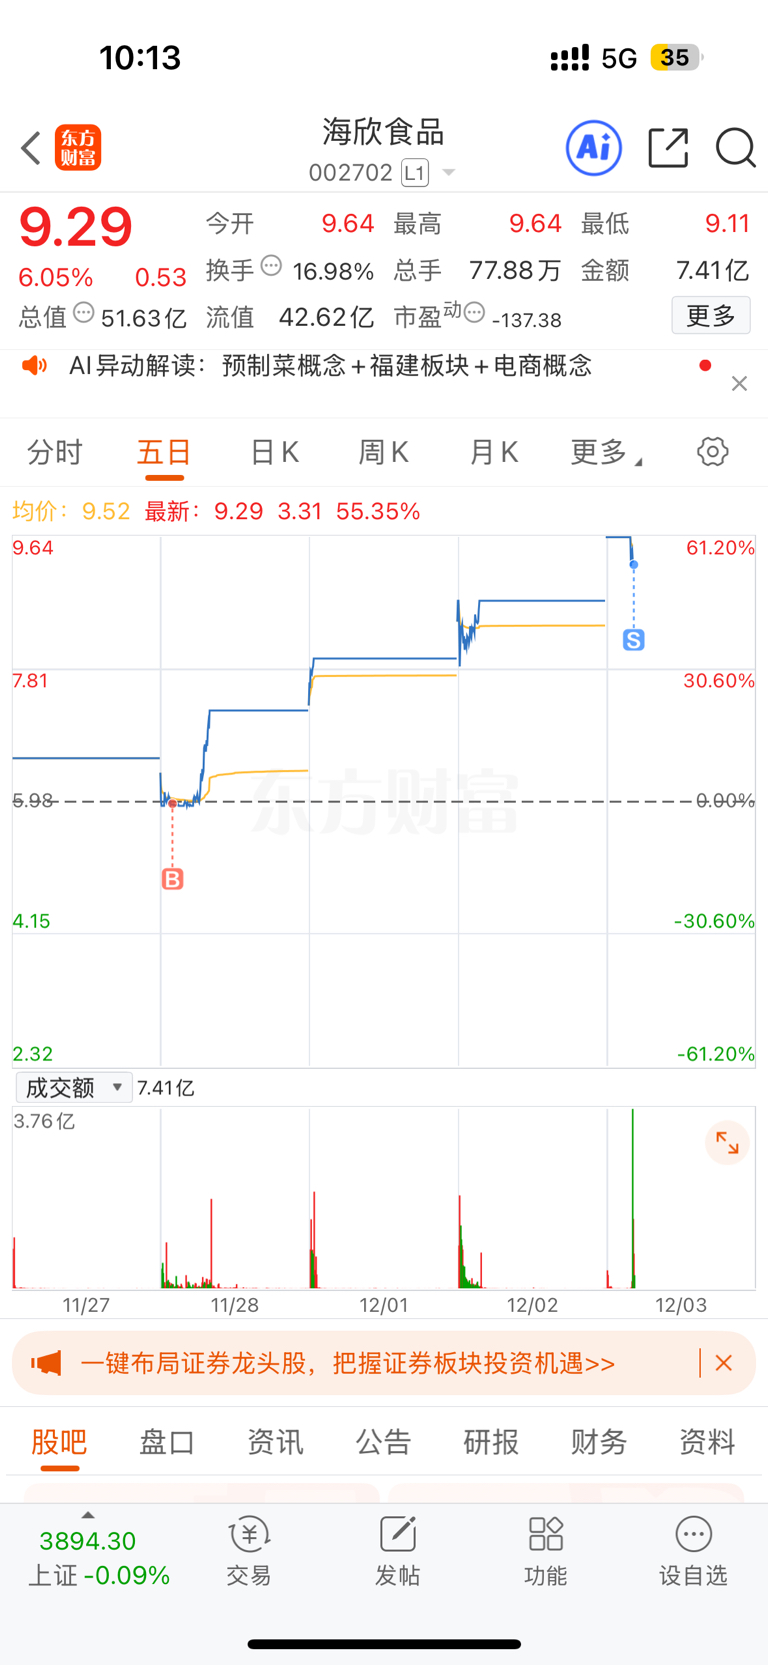769x1665 pixels.
Task: Close the 证券龙头股 promo banner
Action: (x=724, y=1363)
